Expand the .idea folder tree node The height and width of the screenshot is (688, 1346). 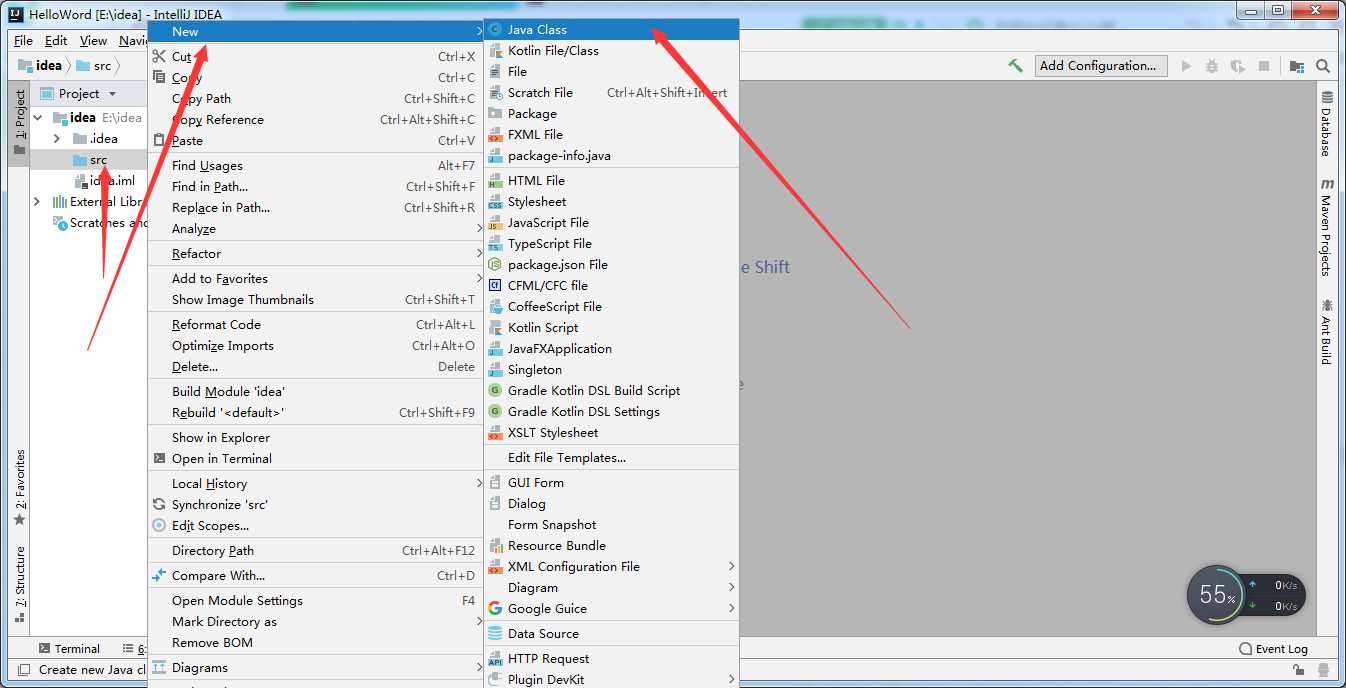coord(56,139)
